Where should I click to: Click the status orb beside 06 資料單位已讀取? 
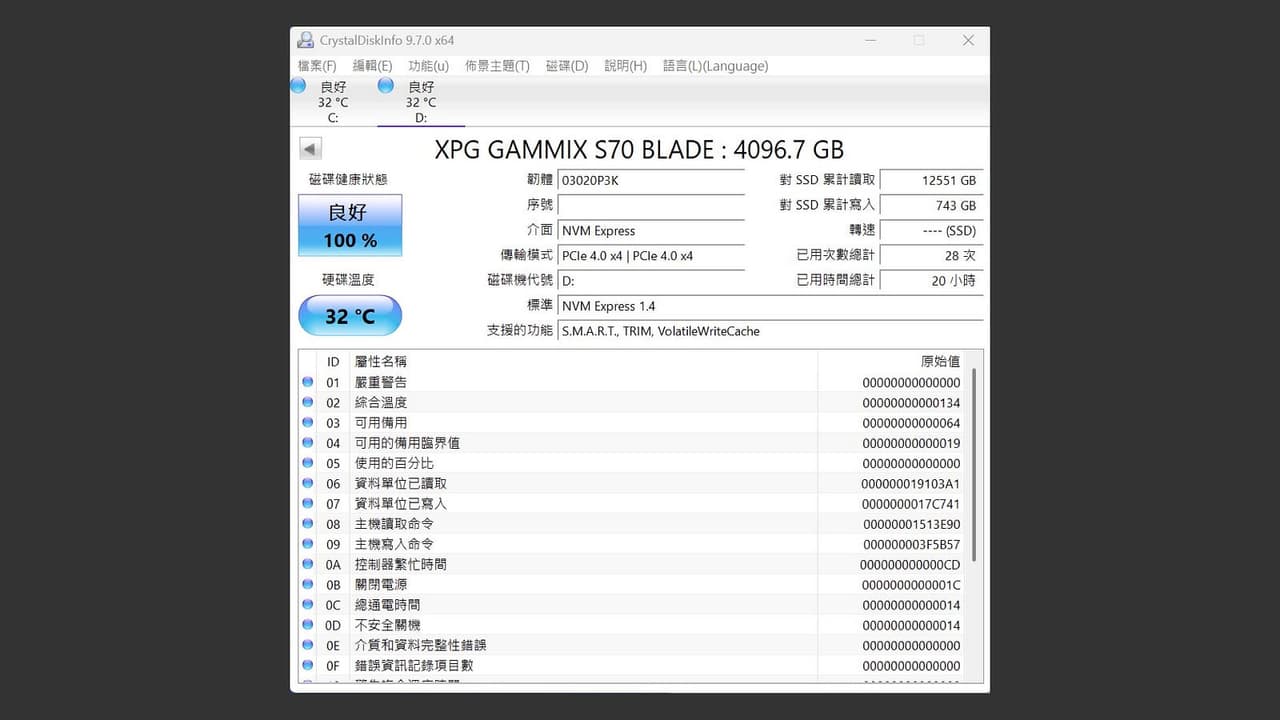(x=307, y=483)
